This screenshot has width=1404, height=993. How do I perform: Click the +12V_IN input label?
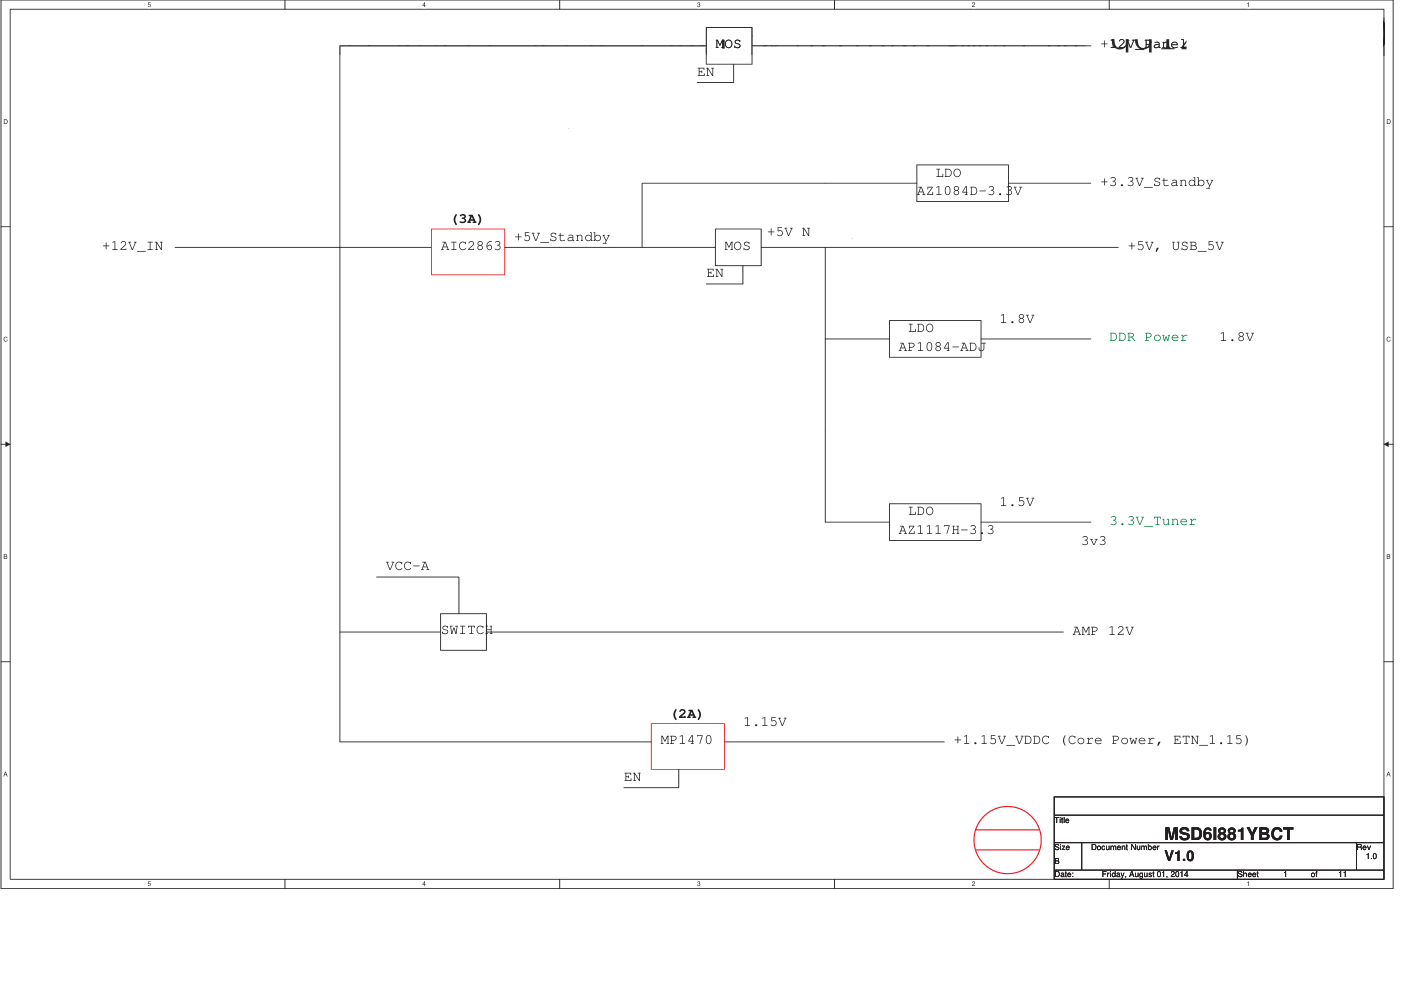[x=132, y=246]
